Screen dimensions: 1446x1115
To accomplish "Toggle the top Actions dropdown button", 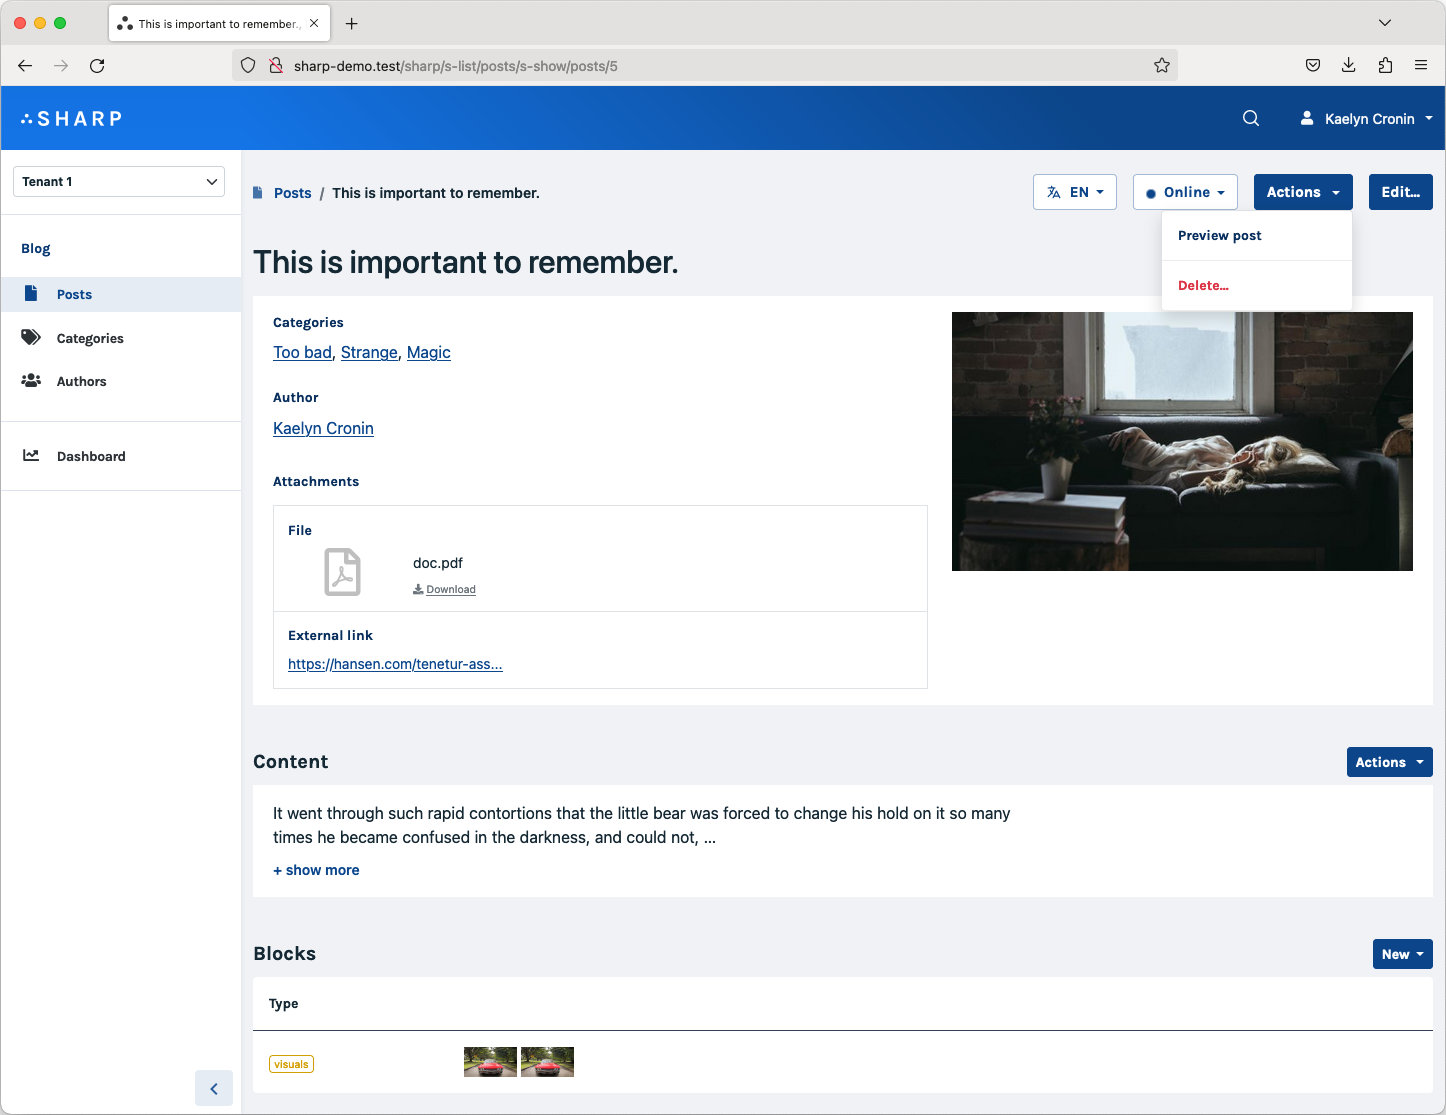I will pyautogui.click(x=1303, y=192).
